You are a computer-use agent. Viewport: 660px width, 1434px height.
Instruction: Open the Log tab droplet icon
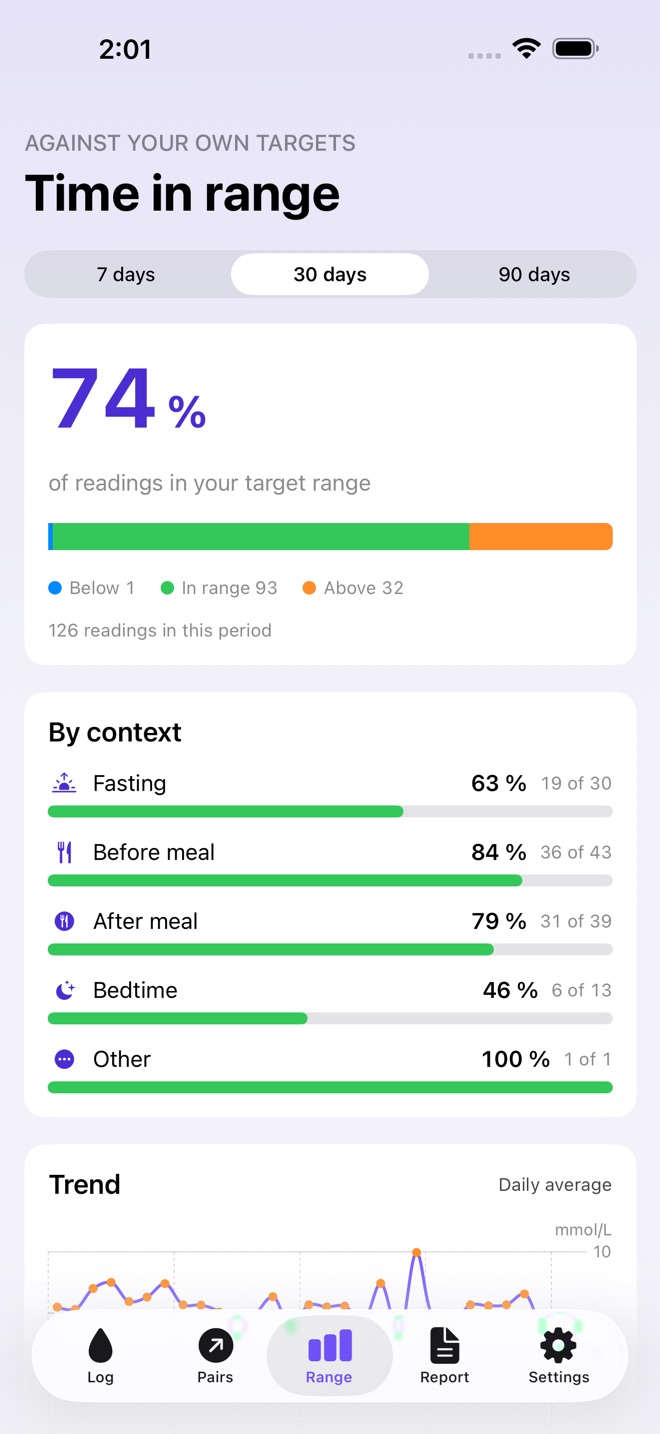coord(100,1346)
